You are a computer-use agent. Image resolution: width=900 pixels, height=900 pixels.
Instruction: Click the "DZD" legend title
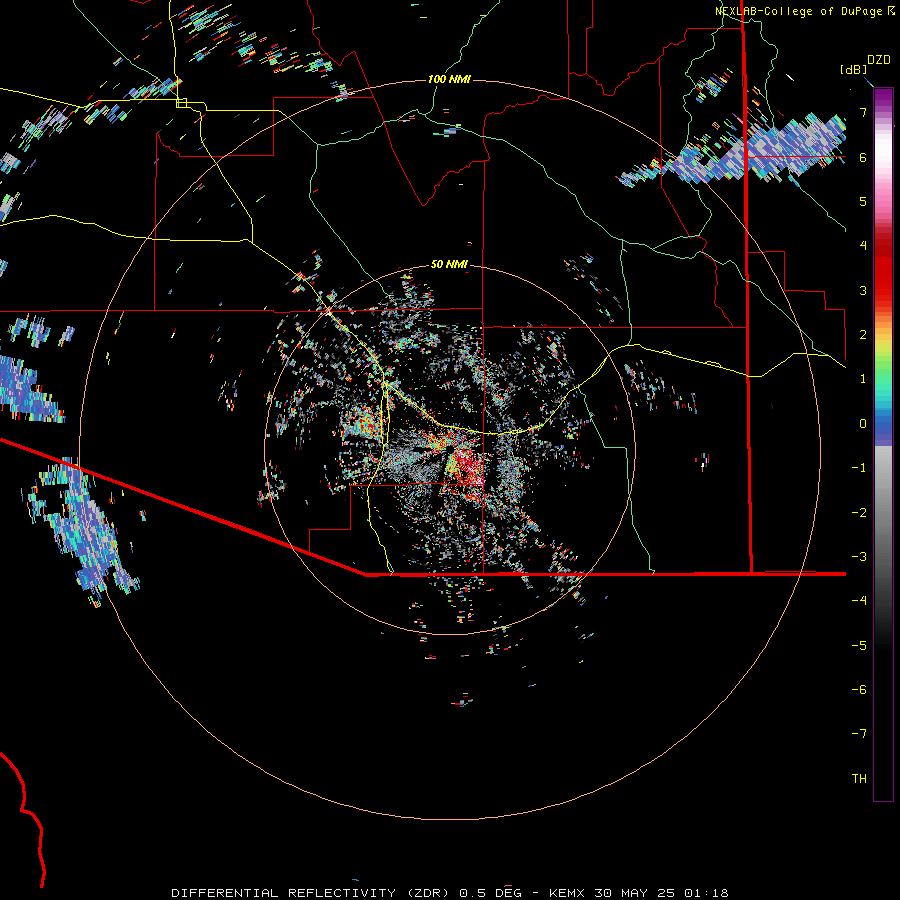(879, 60)
